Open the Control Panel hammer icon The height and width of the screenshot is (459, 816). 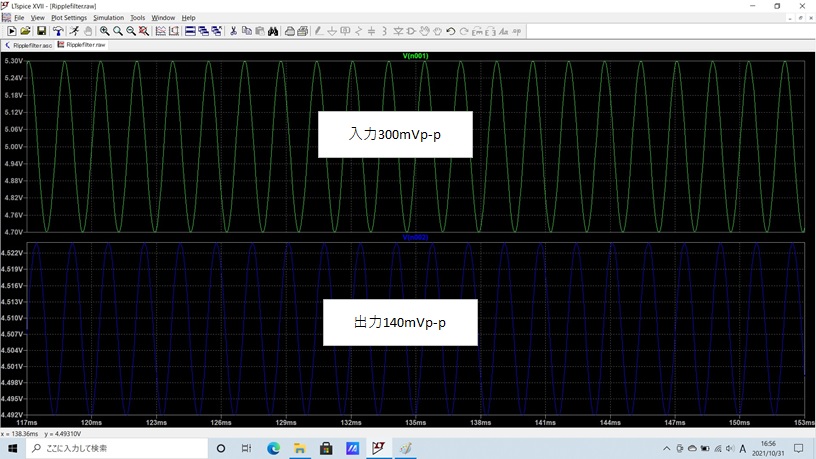pyautogui.click(x=59, y=31)
